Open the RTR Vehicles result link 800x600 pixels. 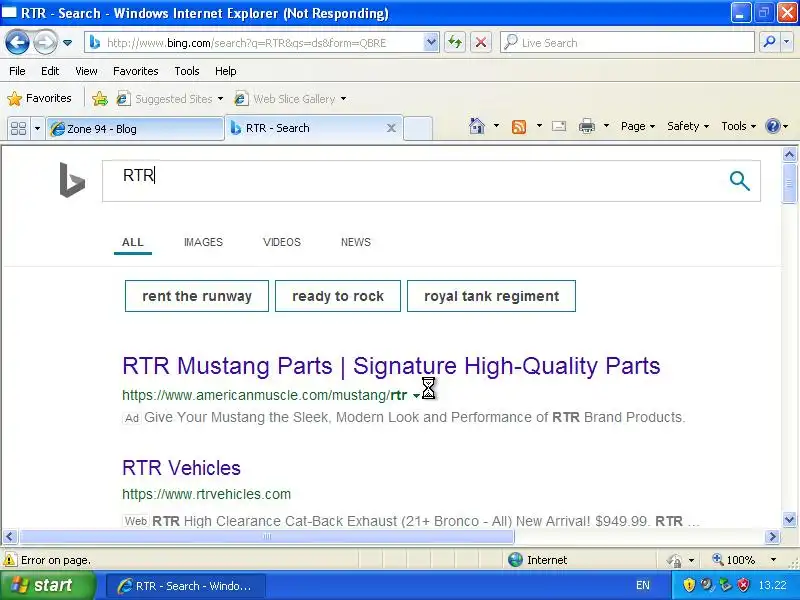tap(181, 468)
